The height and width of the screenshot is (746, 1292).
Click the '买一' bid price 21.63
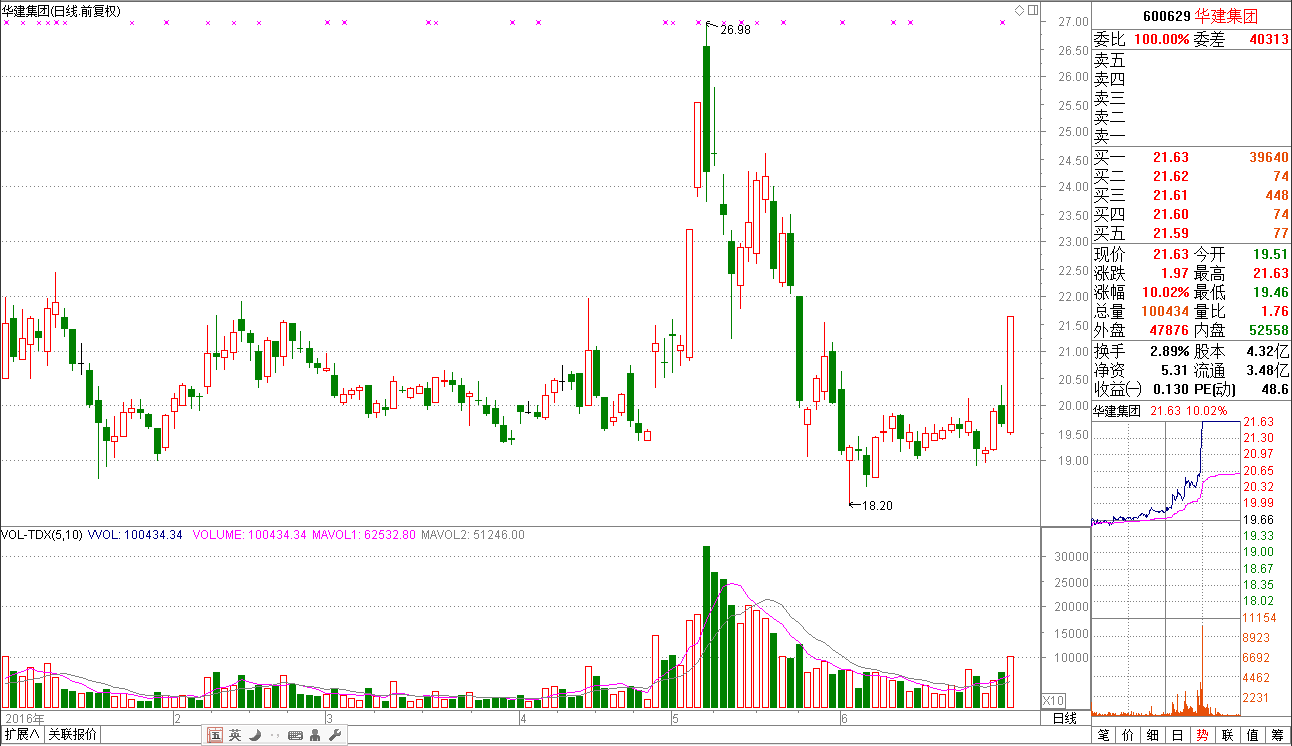click(1170, 157)
